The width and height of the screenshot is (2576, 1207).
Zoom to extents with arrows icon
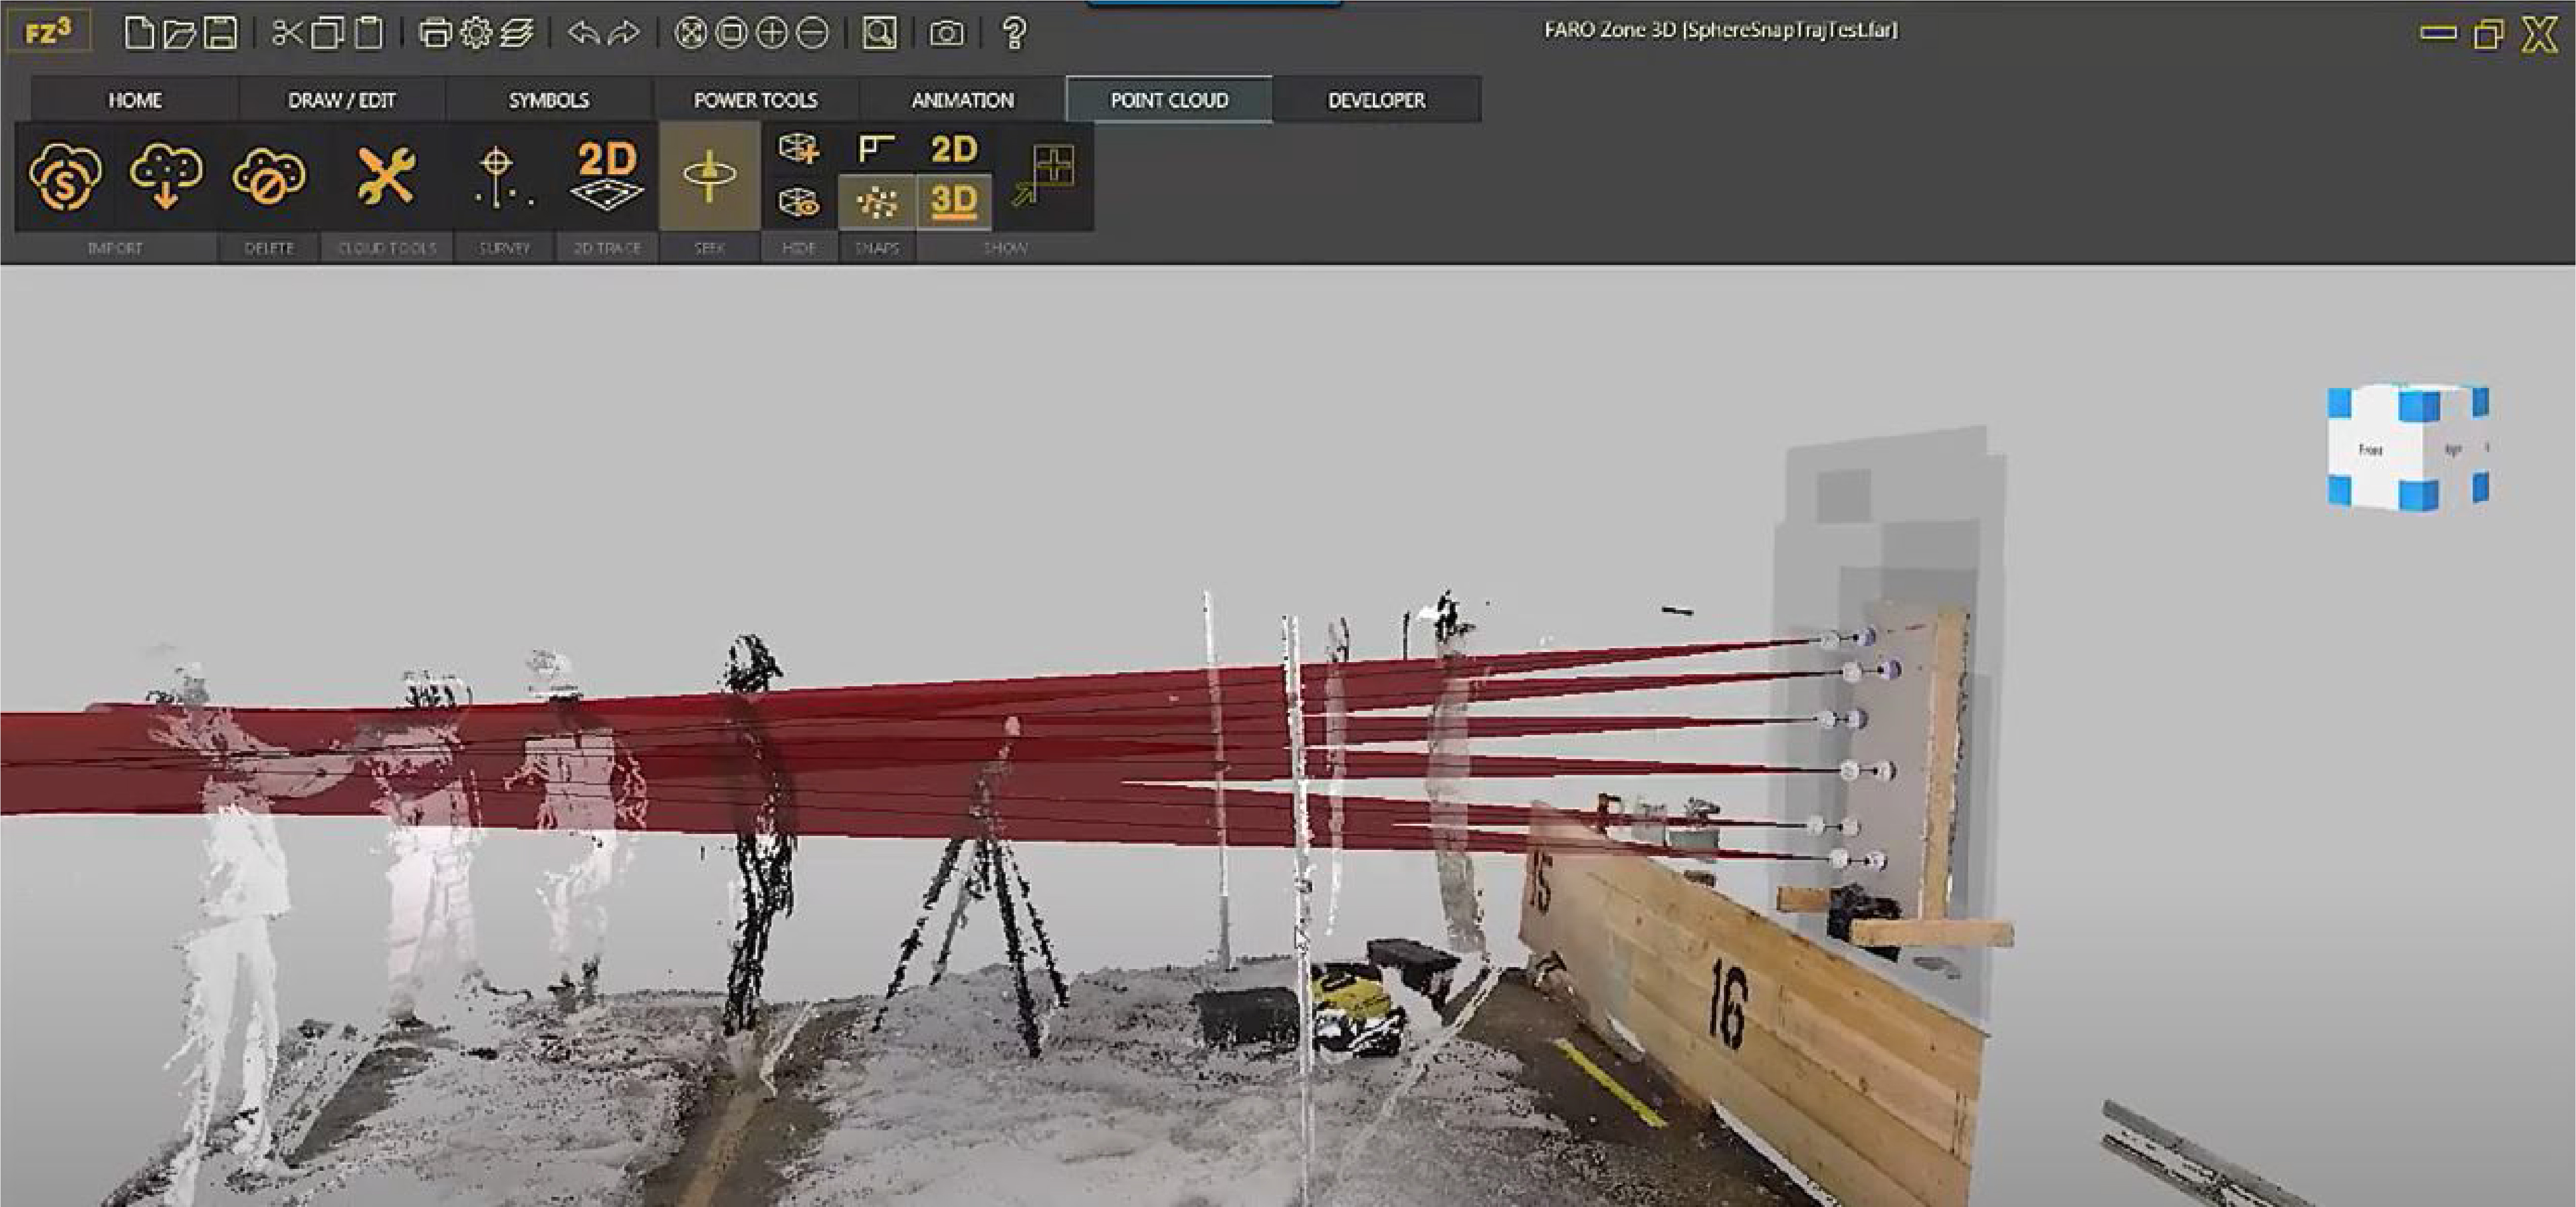coord(690,33)
